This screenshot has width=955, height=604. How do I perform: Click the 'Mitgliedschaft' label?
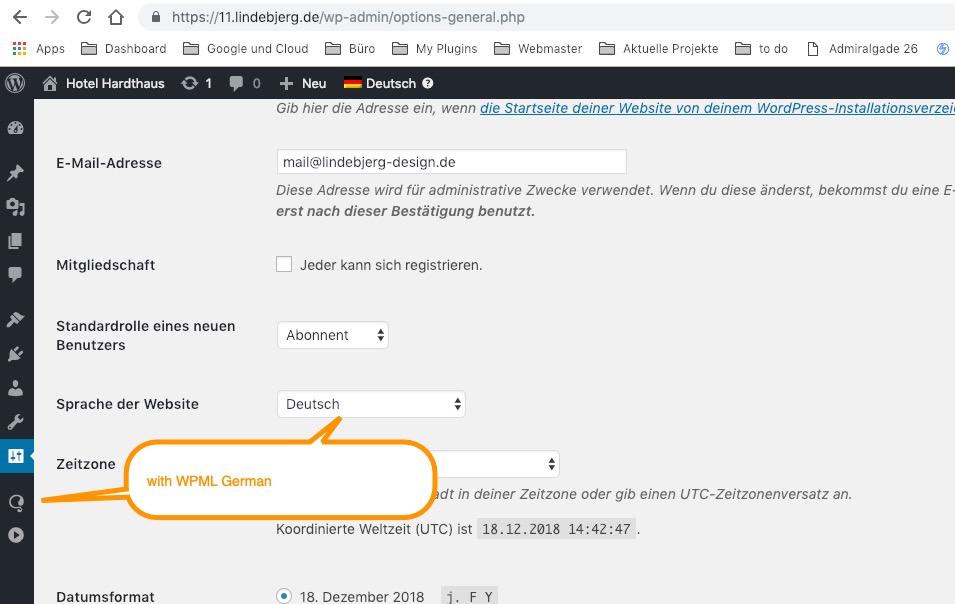click(x=105, y=265)
